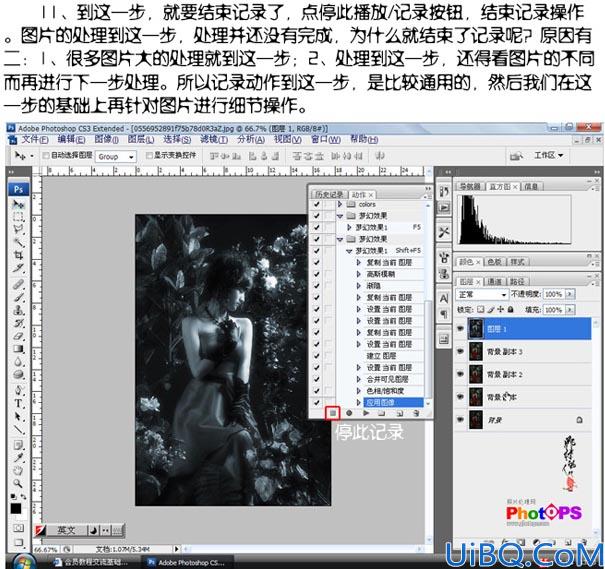This screenshot has width=605, height=569.
Task: Toggle checkmark for 高斯模糊 action step
Action: pyautogui.click(x=317, y=274)
